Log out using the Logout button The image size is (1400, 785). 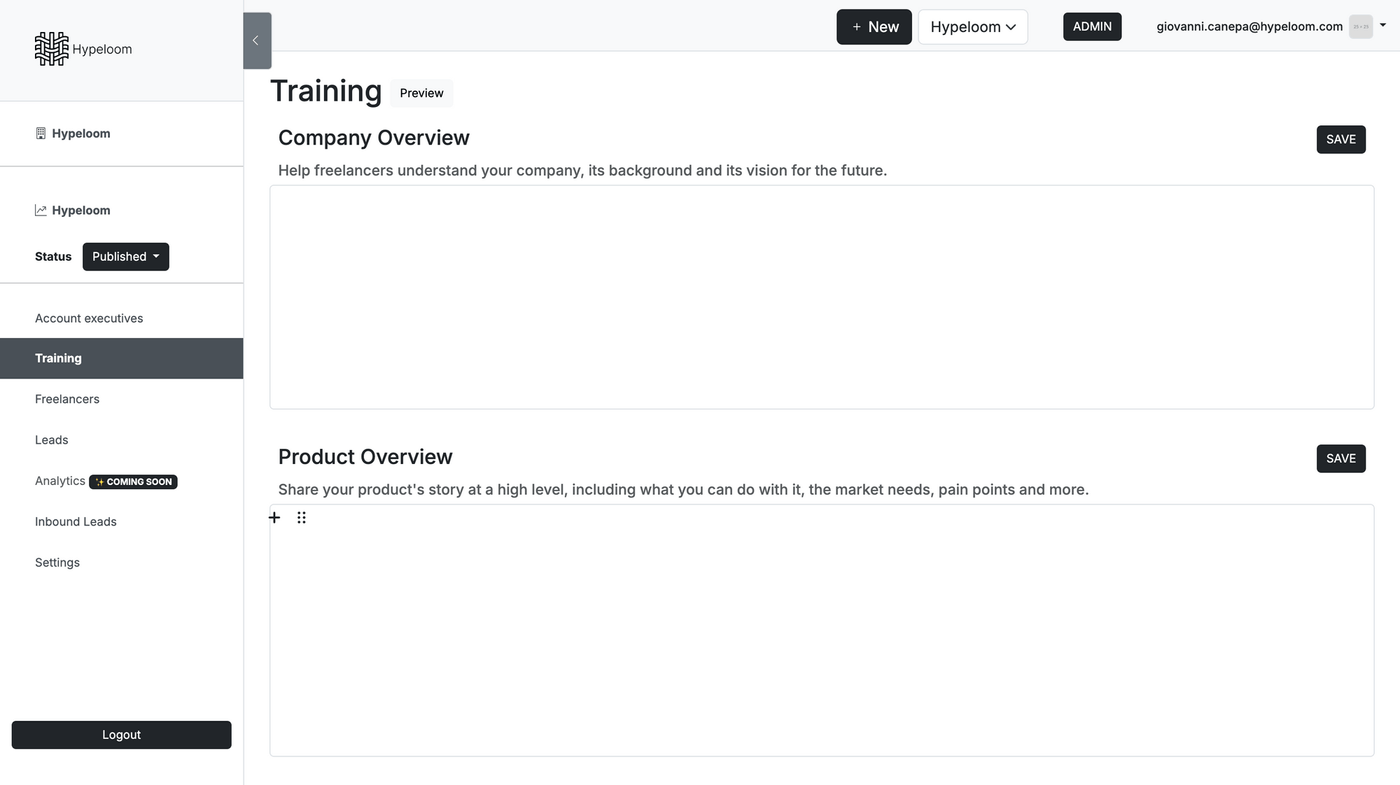[x=121, y=735]
